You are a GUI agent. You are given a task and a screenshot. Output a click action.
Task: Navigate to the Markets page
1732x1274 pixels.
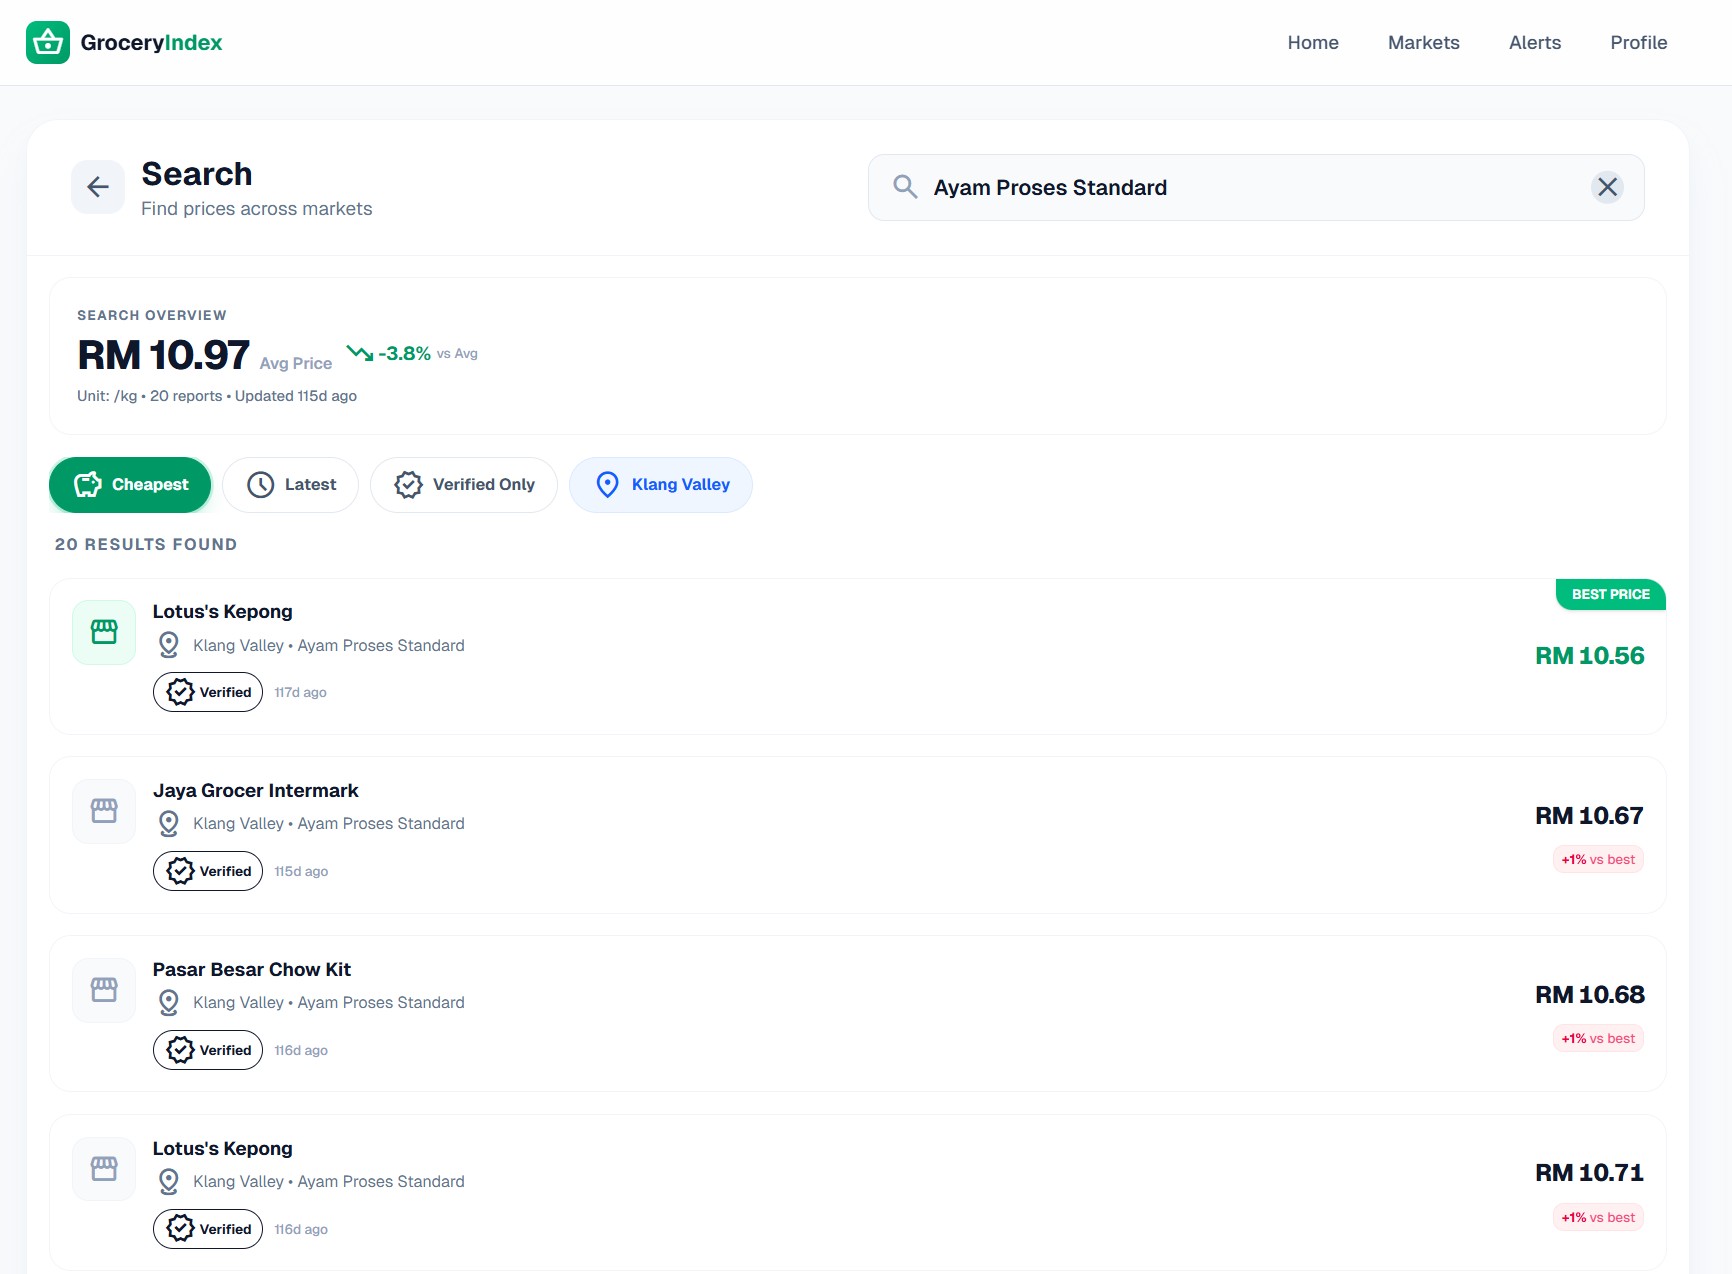(1423, 43)
